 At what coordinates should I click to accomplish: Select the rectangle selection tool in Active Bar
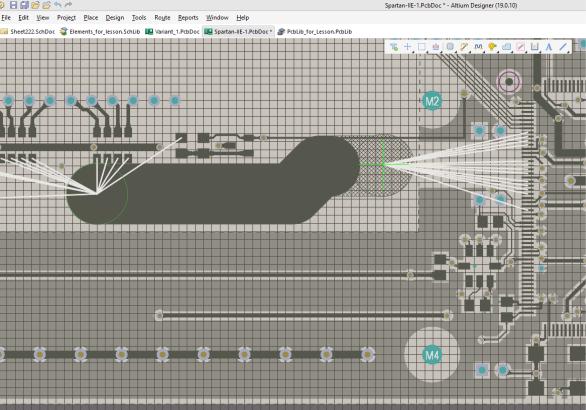(422, 47)
